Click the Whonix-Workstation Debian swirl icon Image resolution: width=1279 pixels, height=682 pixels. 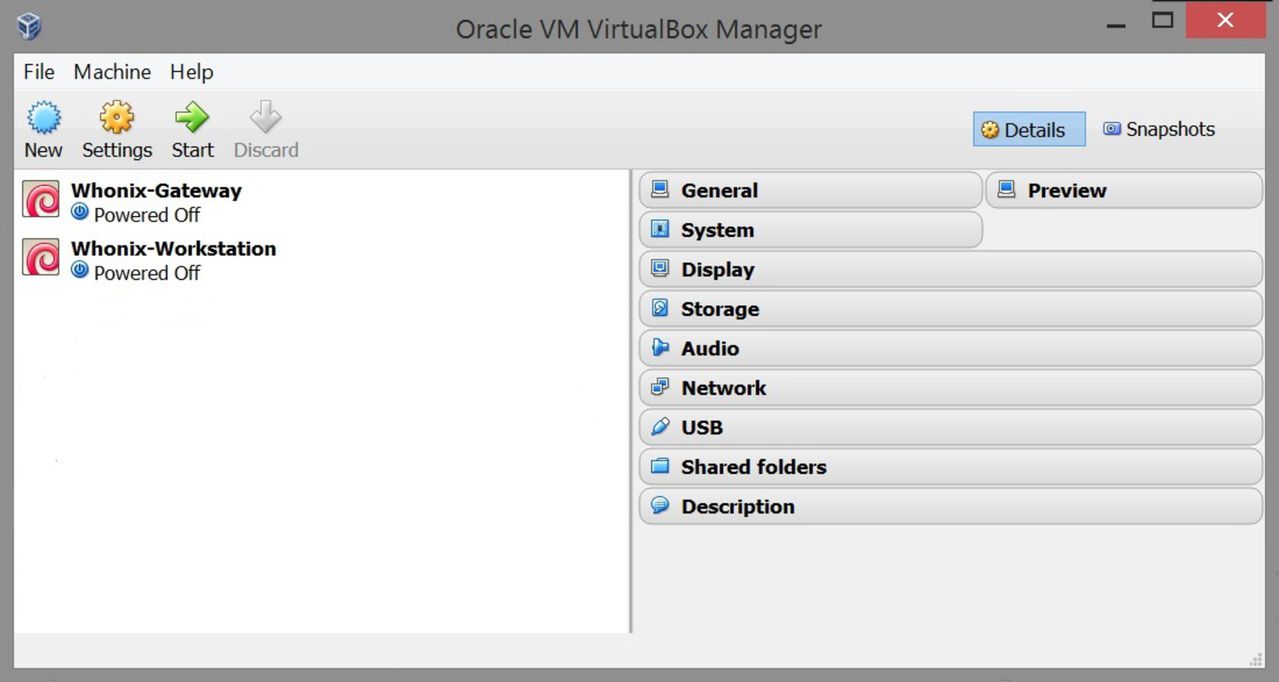pyautogui.click(x=41, y=258)
